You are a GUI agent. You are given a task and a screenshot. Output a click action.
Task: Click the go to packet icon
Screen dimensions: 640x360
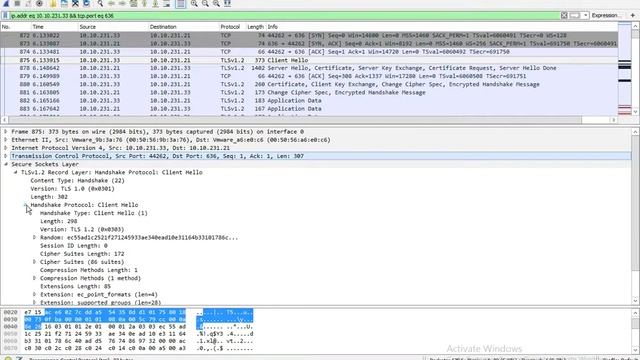(133, 3)
